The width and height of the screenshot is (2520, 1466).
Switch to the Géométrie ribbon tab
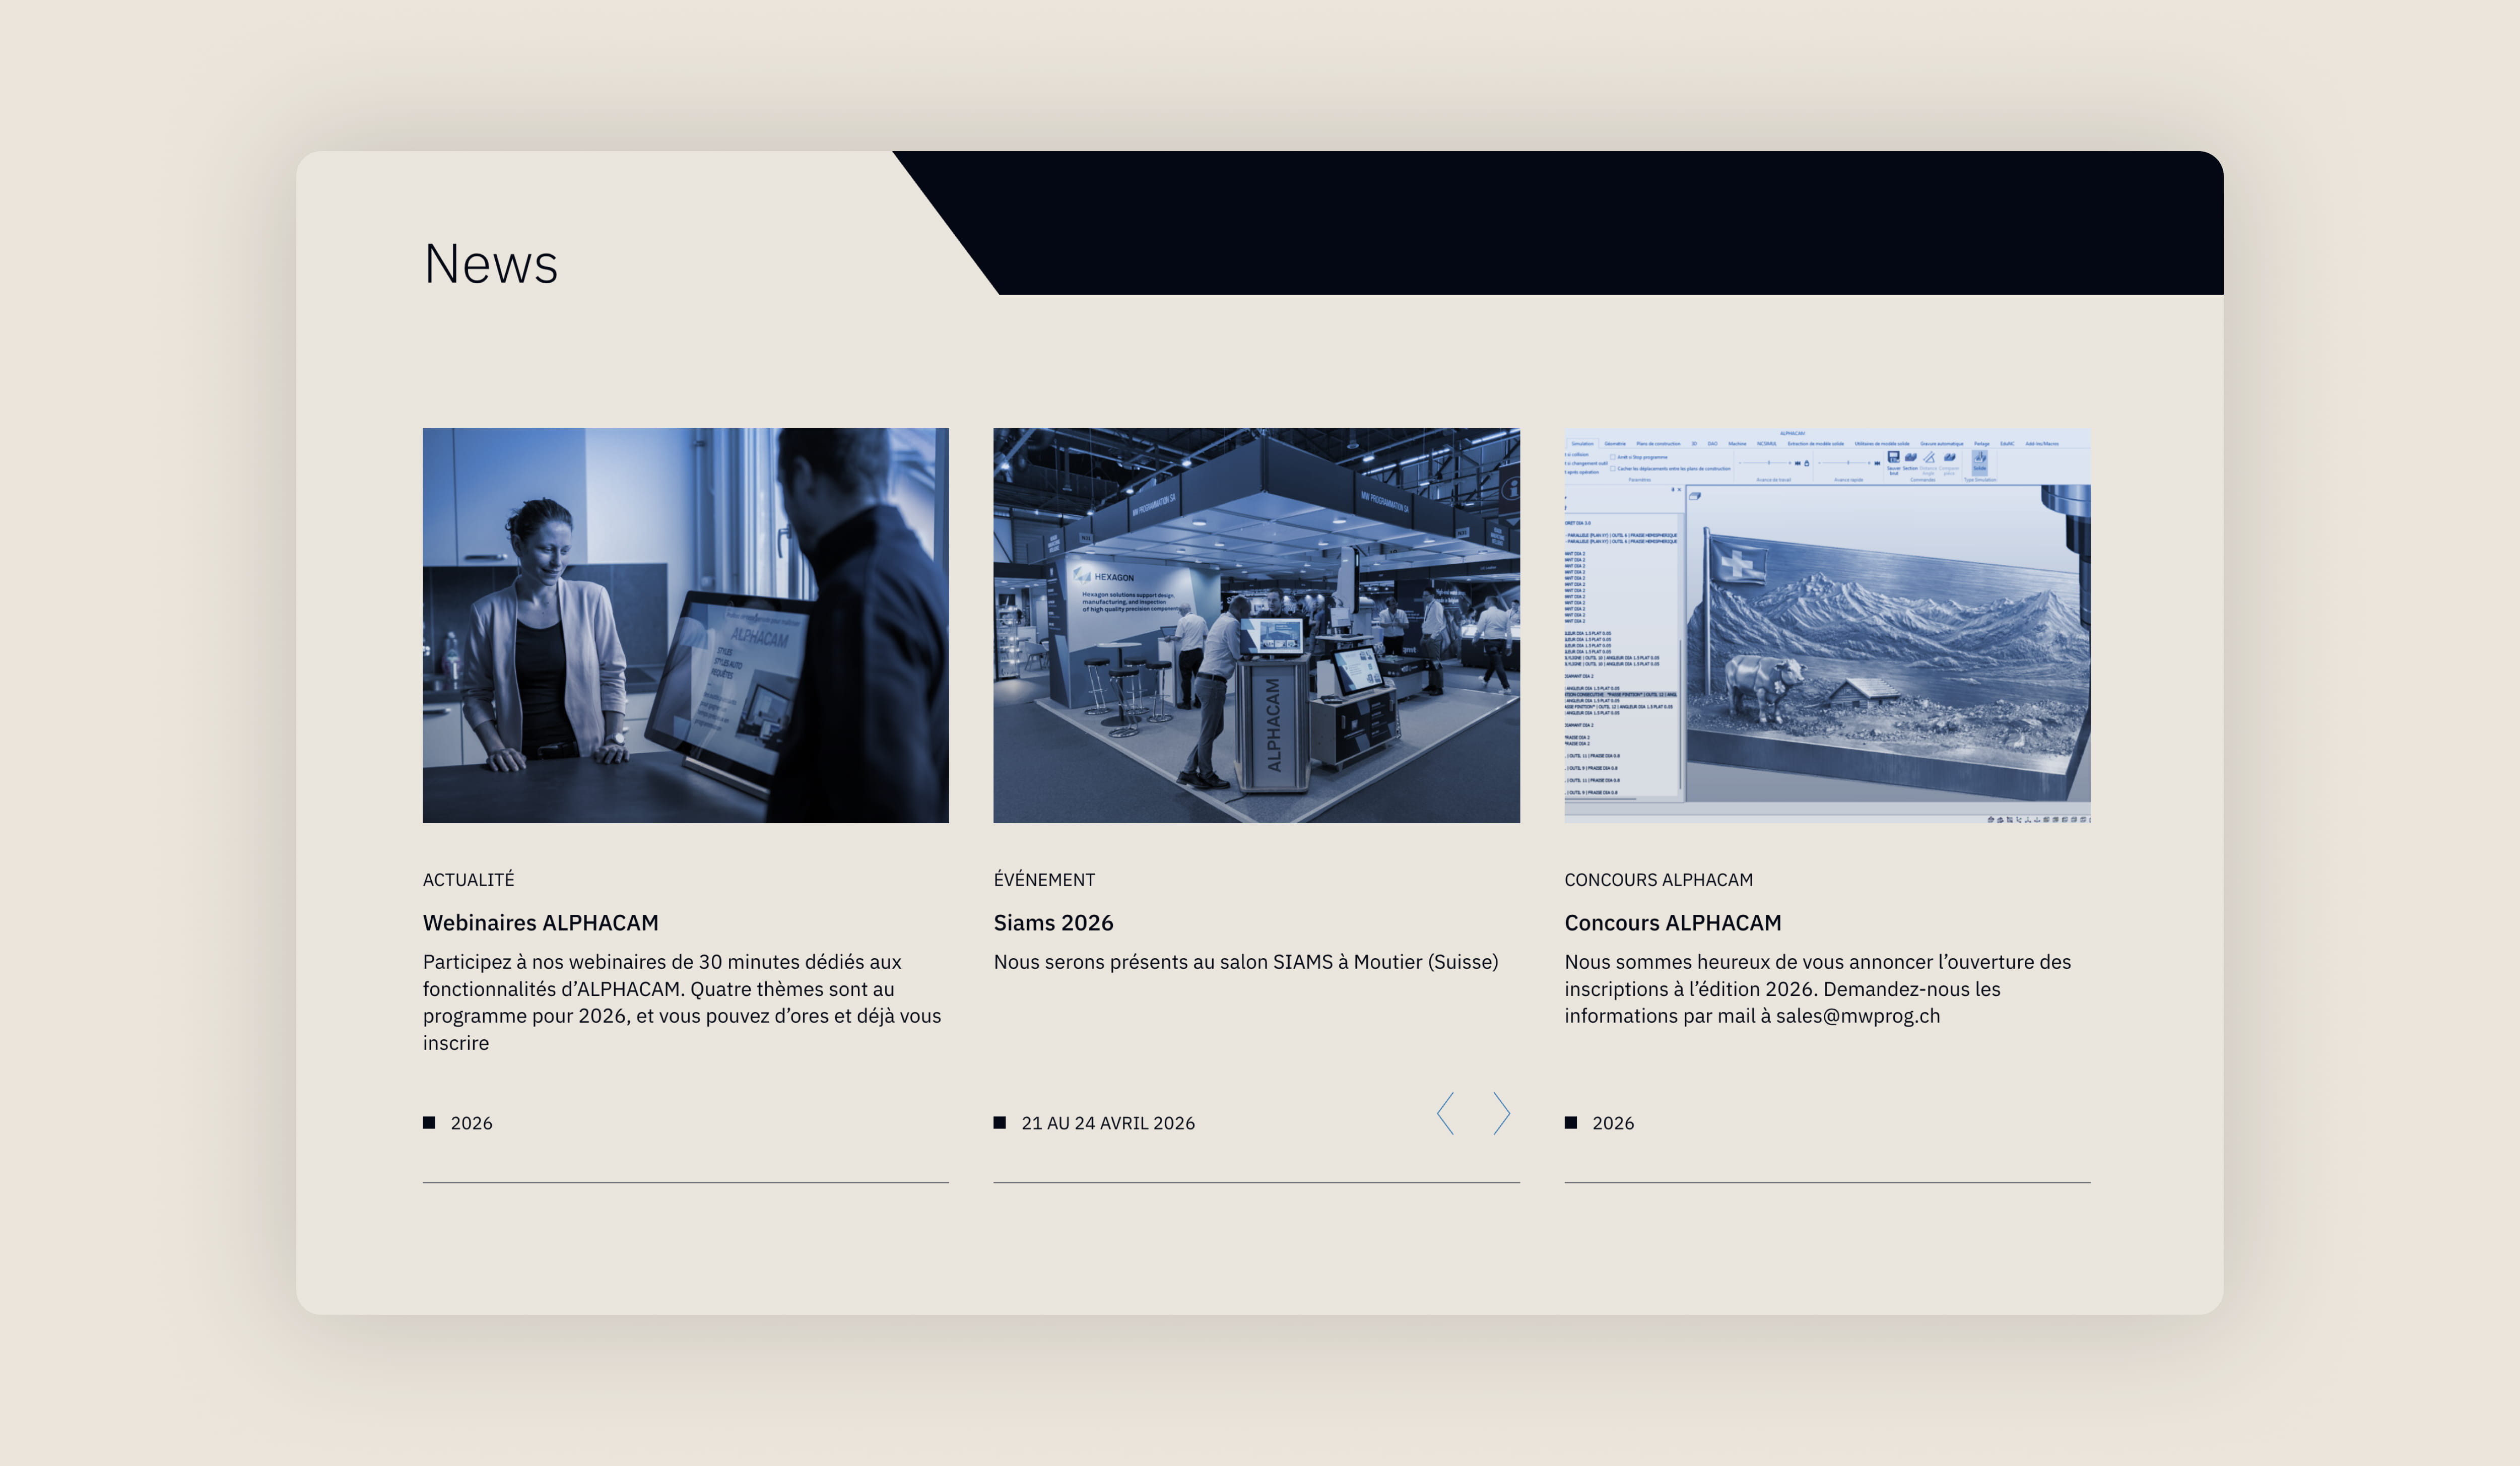pyautogui.click(x=1615, y=444)
